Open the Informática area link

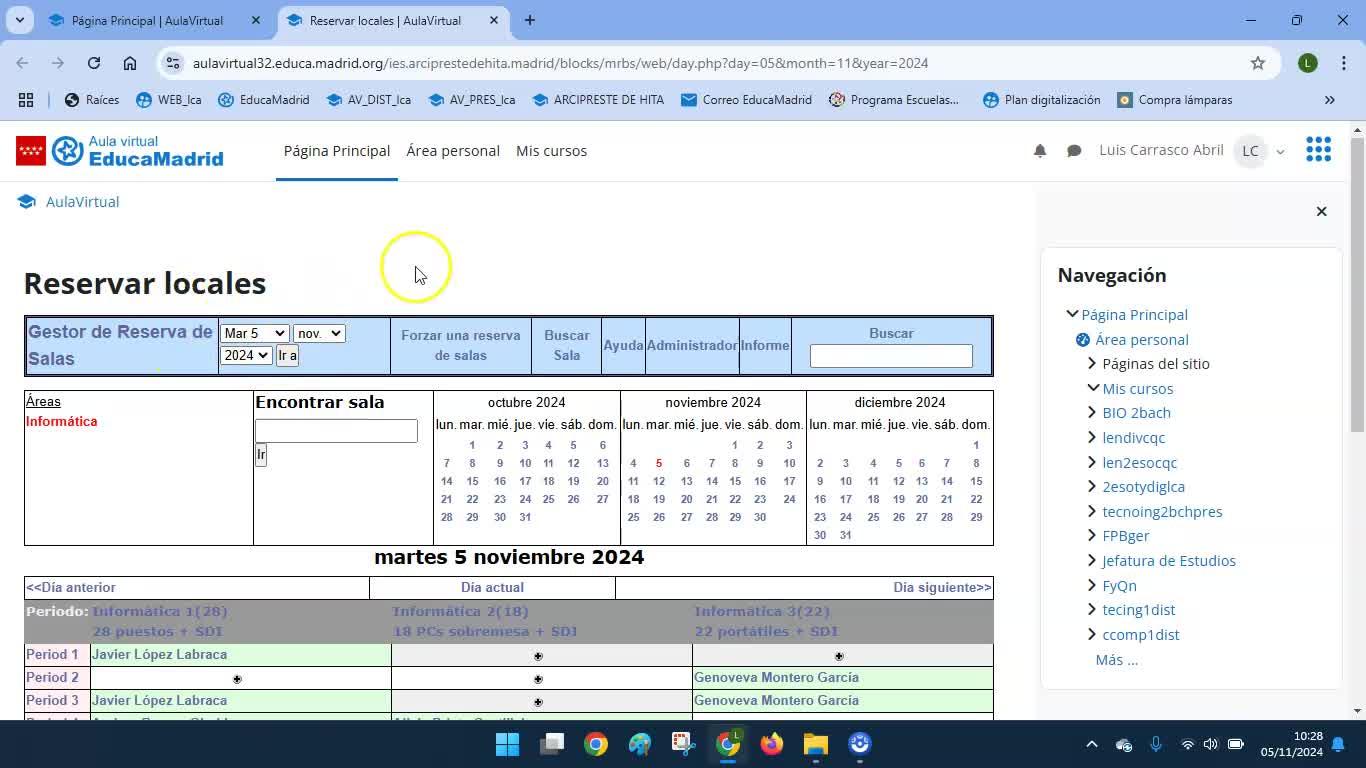[62, 421]
